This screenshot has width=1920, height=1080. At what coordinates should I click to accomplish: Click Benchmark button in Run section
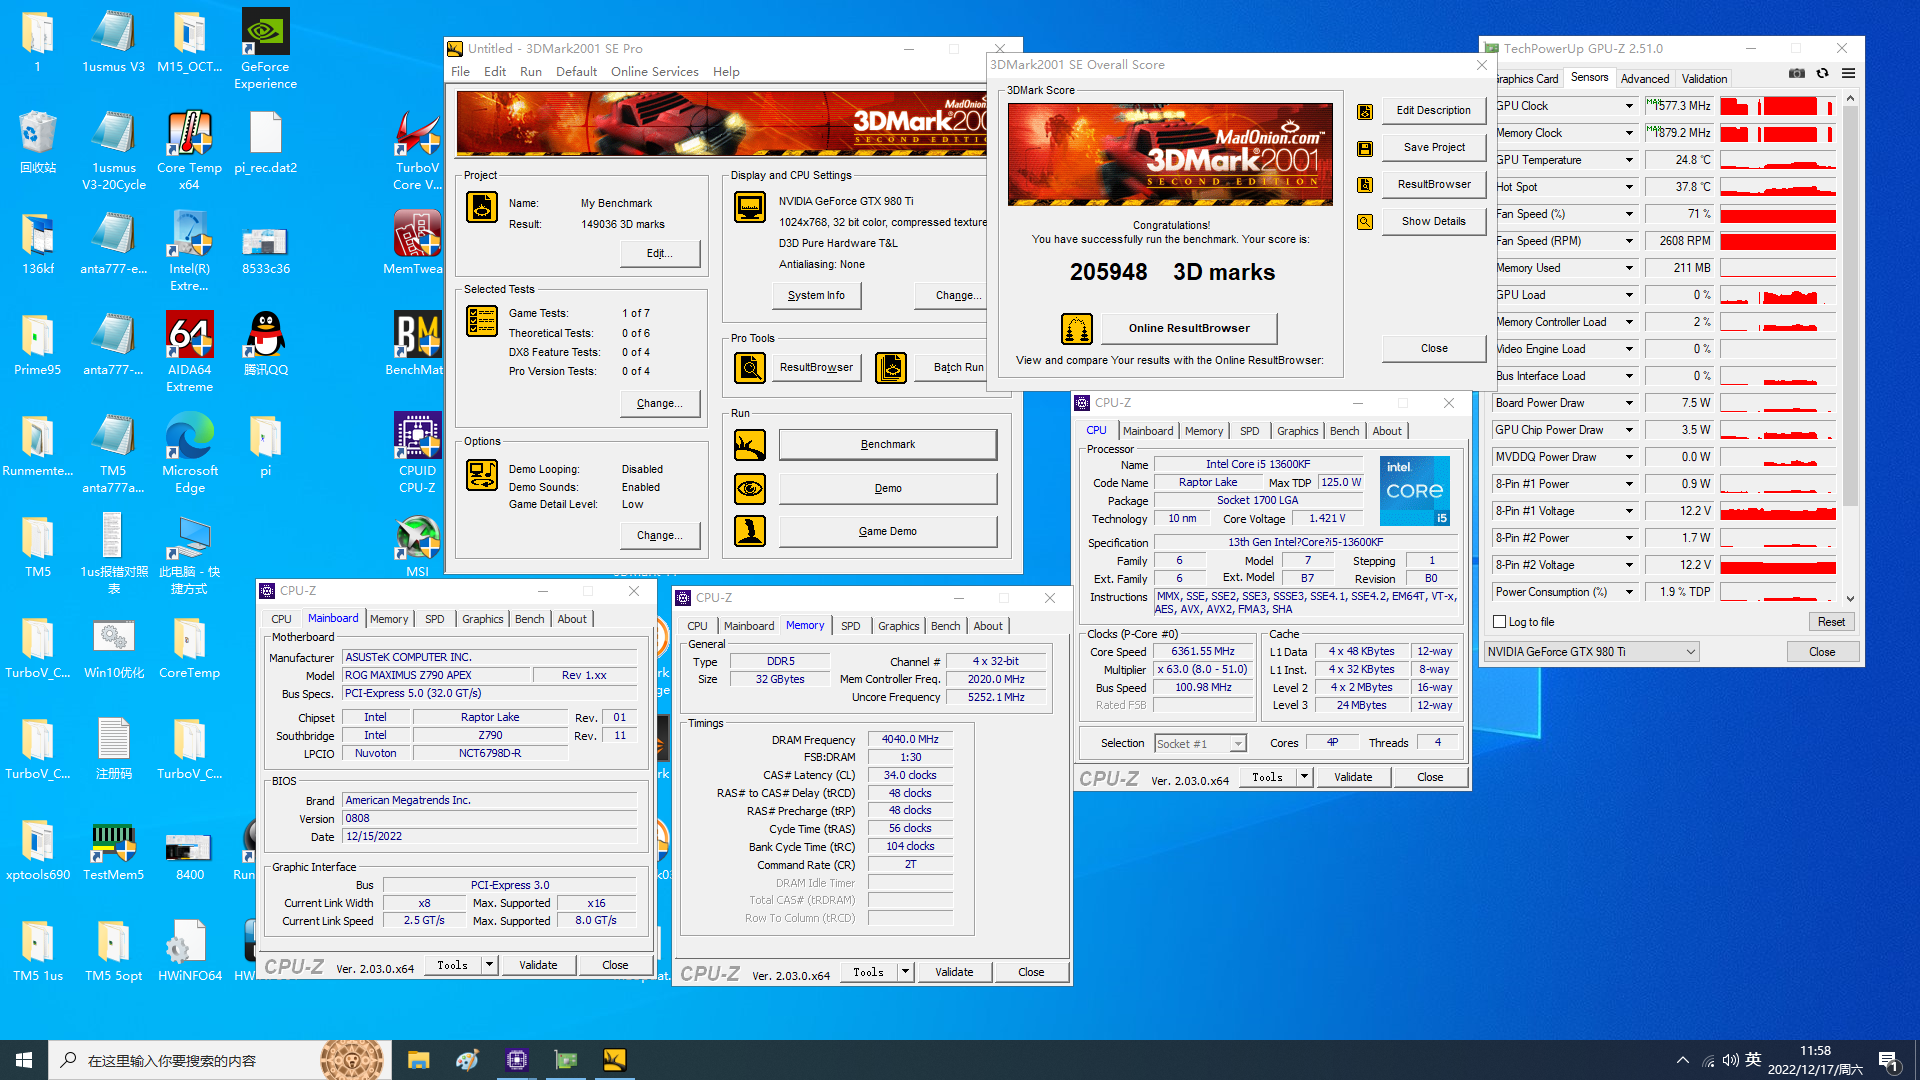(888, 444)
